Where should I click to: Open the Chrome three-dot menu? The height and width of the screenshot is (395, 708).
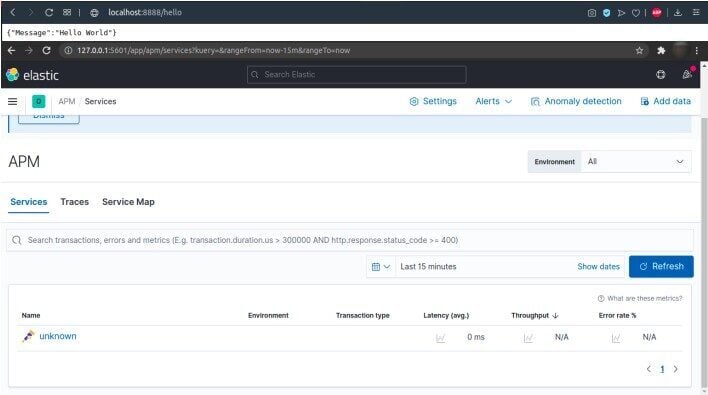[x=697, y=51]
